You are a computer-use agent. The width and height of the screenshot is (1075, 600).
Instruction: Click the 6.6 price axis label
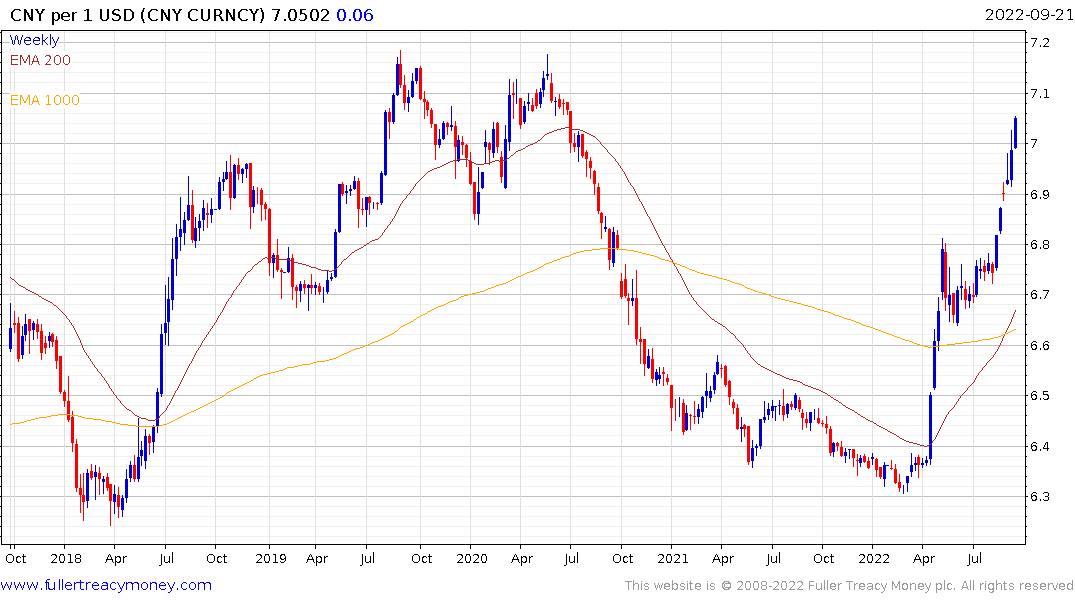pyautogui.click(x=1039, y=346)
